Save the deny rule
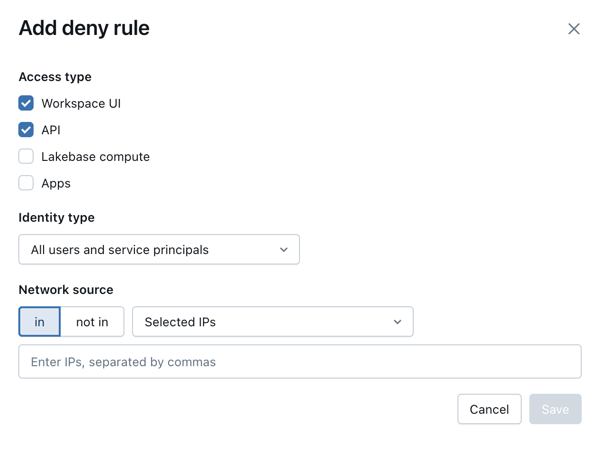This screenshot has height=452, width=600. (x=555, y=409)
